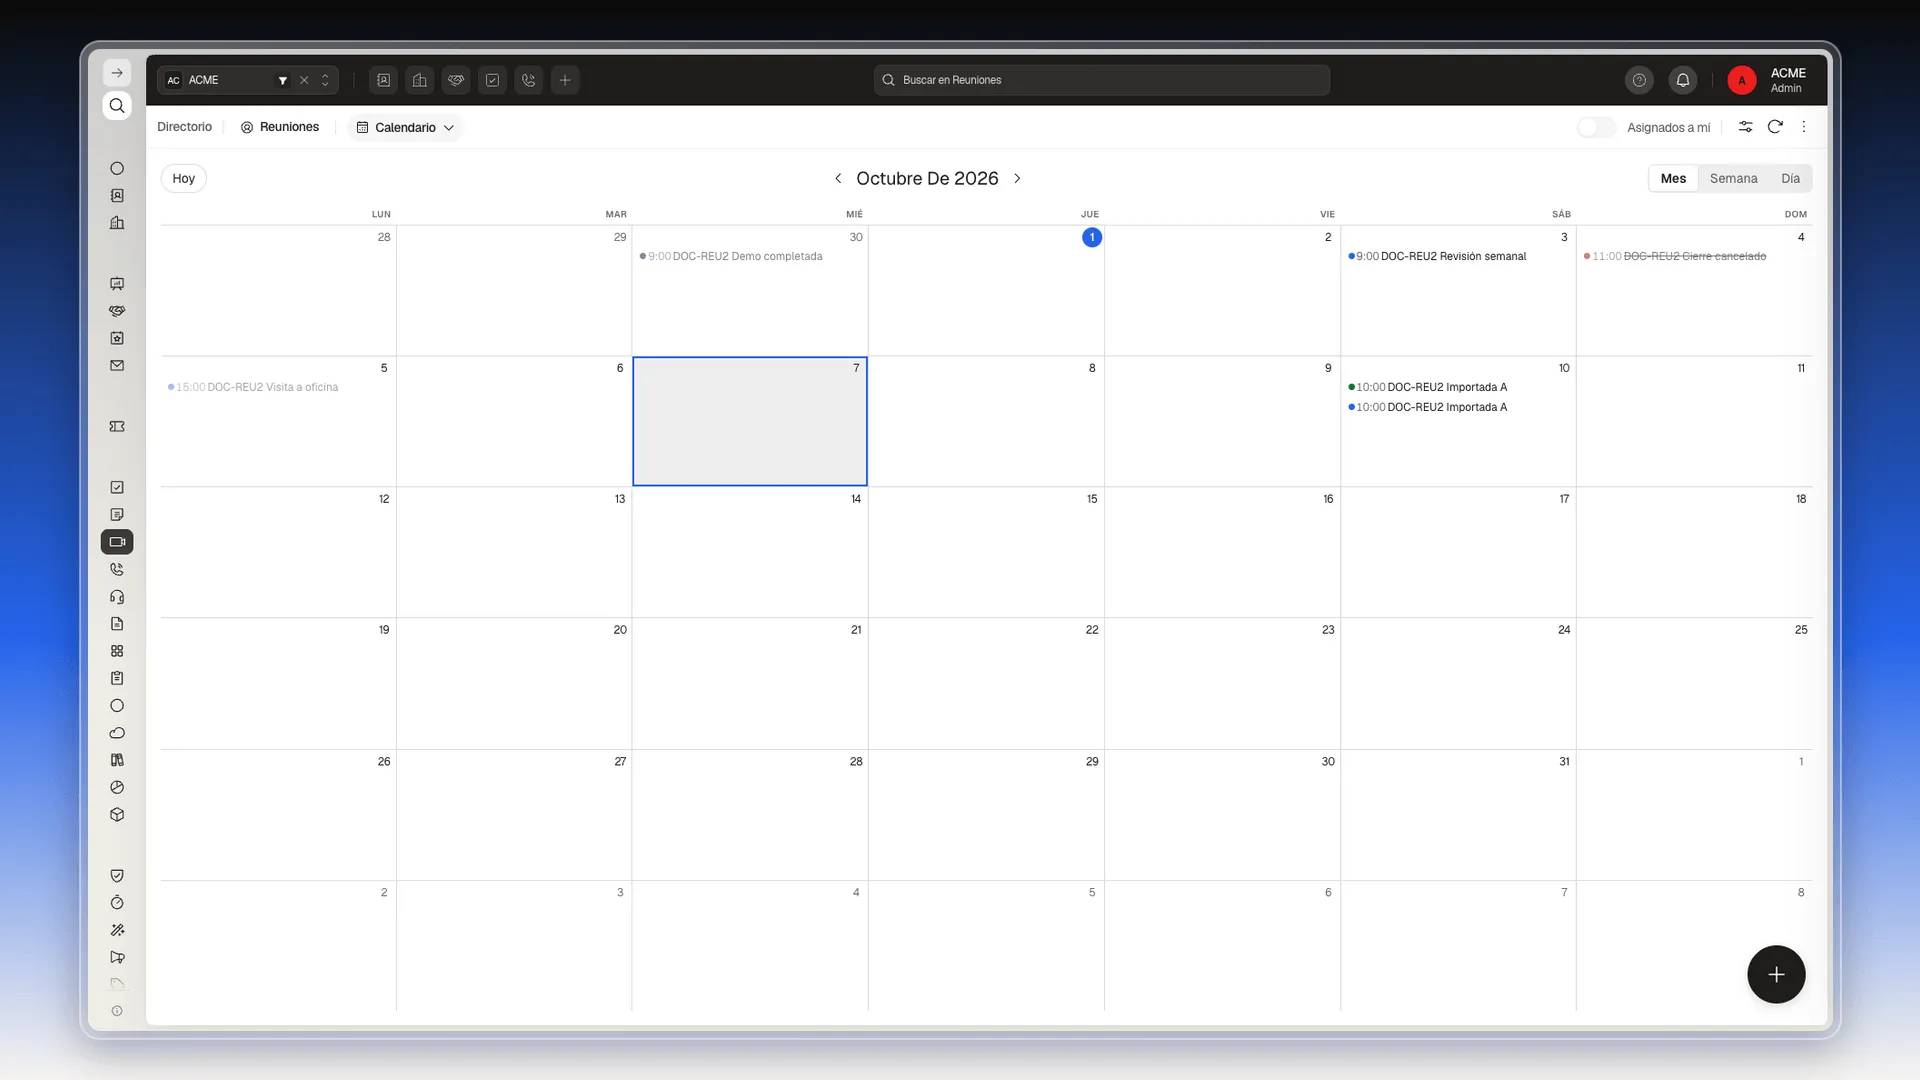Toggle the Asignados a mí switch
1920x1080 pixels.
(1596, 127)
